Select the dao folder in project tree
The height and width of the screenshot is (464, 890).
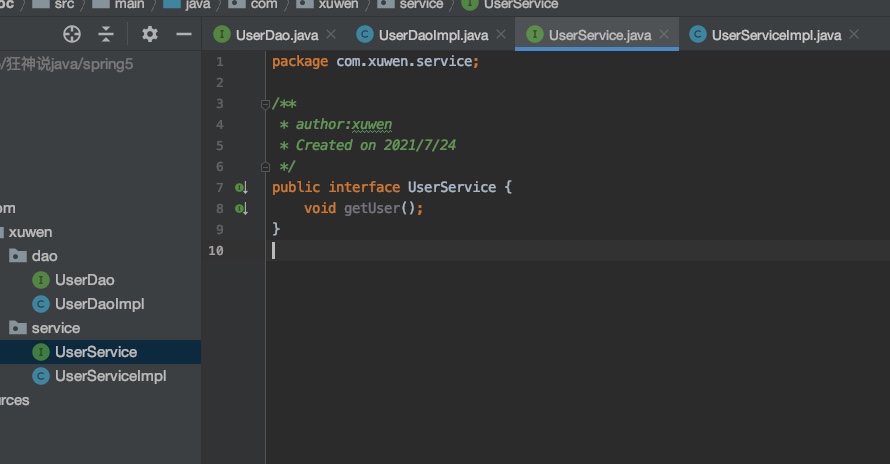(44, 256)
